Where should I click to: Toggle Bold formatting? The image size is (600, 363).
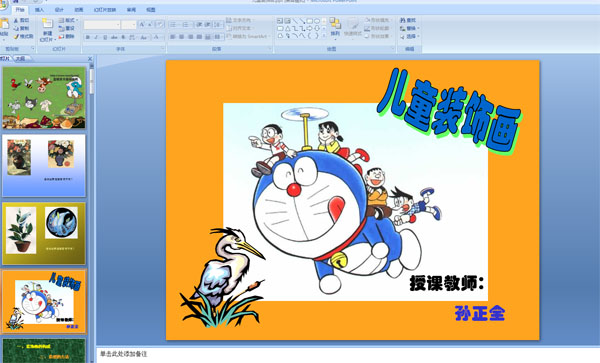pos(88,37)
